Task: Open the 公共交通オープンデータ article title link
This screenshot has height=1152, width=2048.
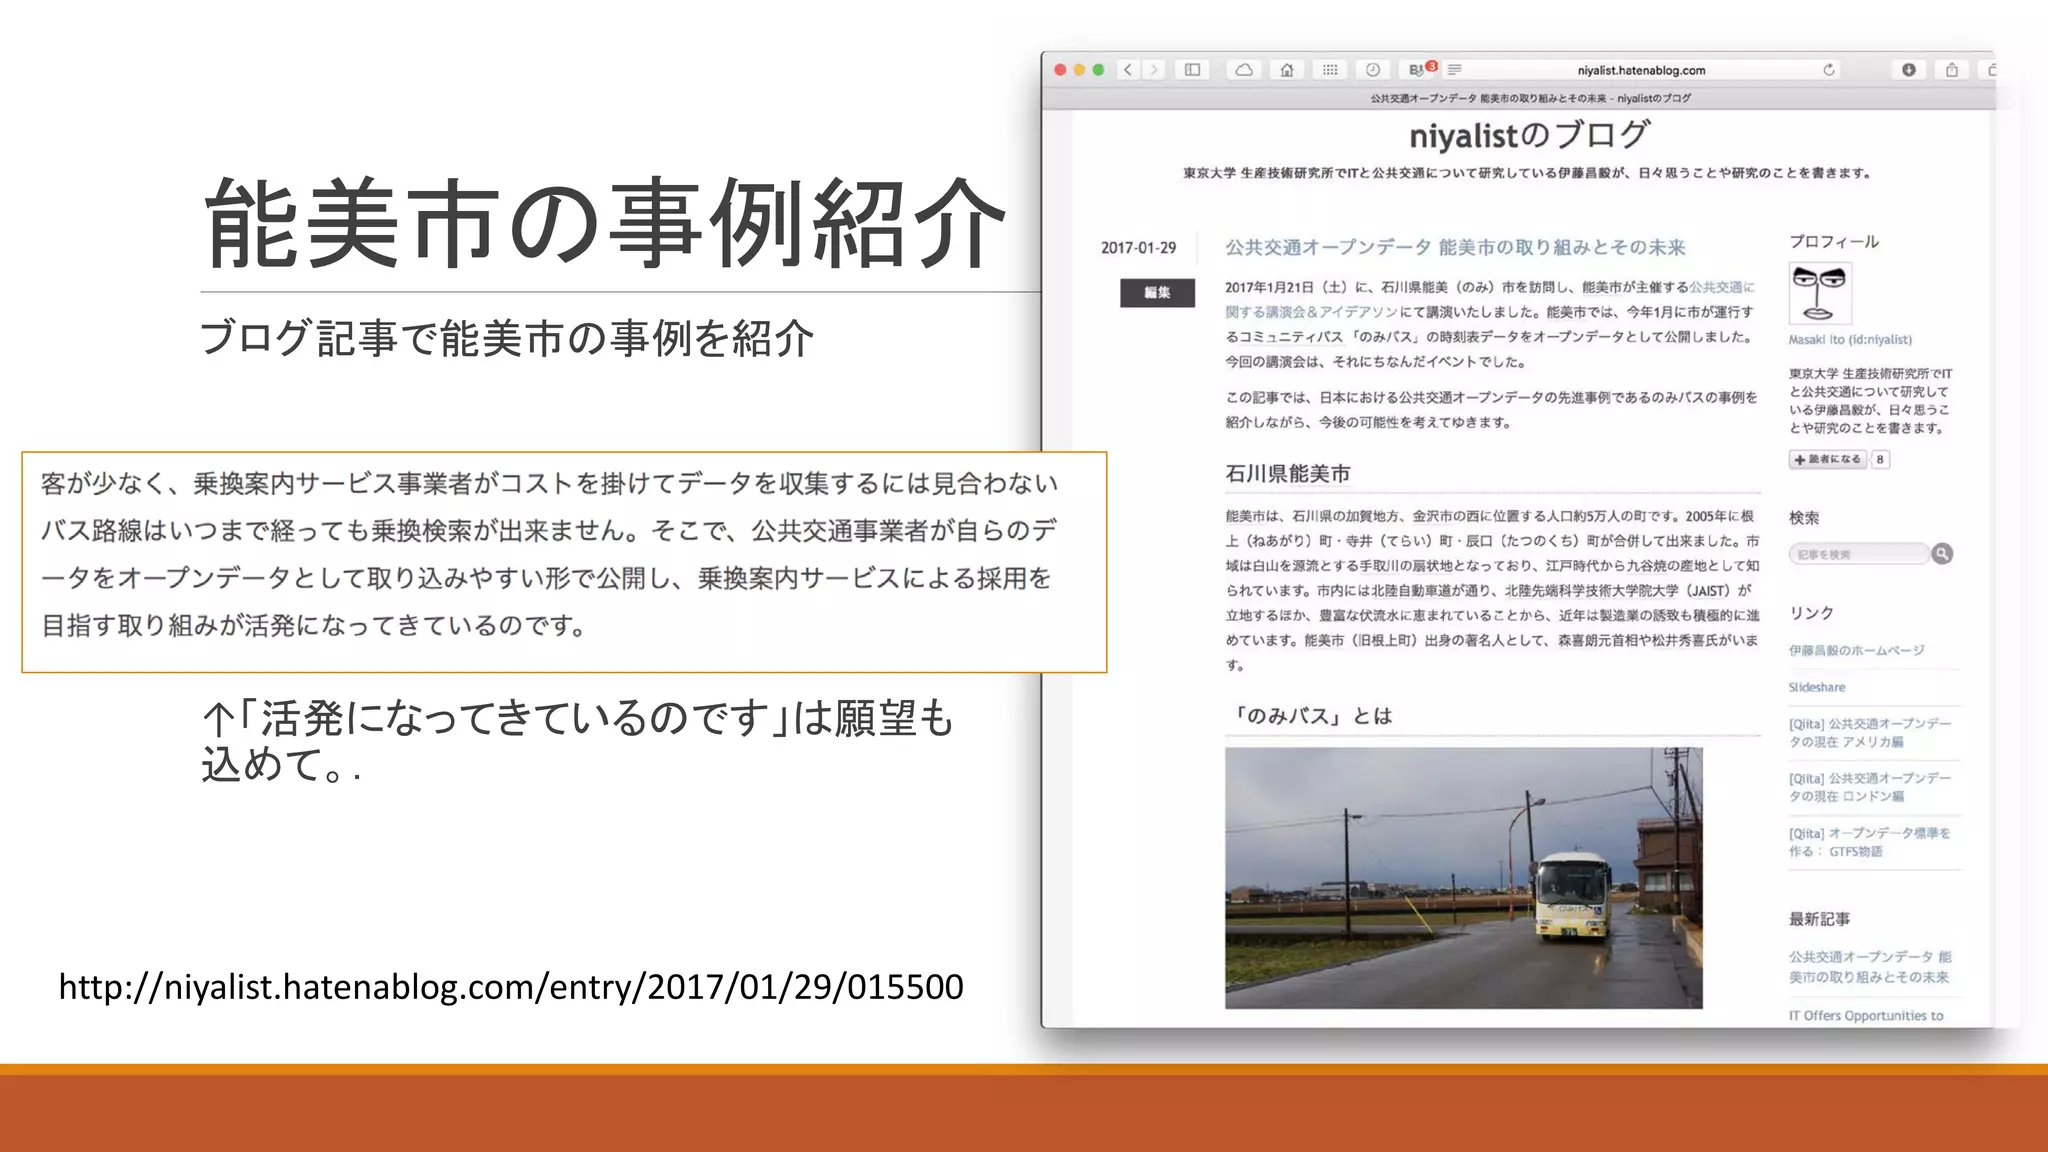Action: pos(1455,247)
